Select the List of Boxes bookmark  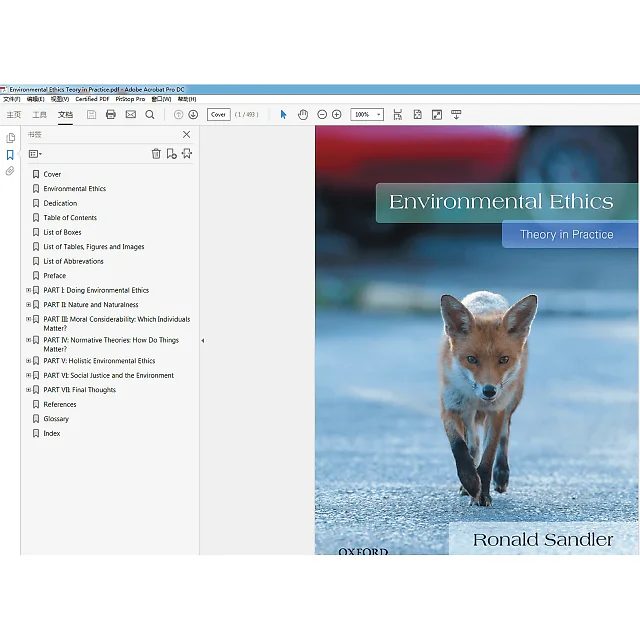click(x=62, y=232)
